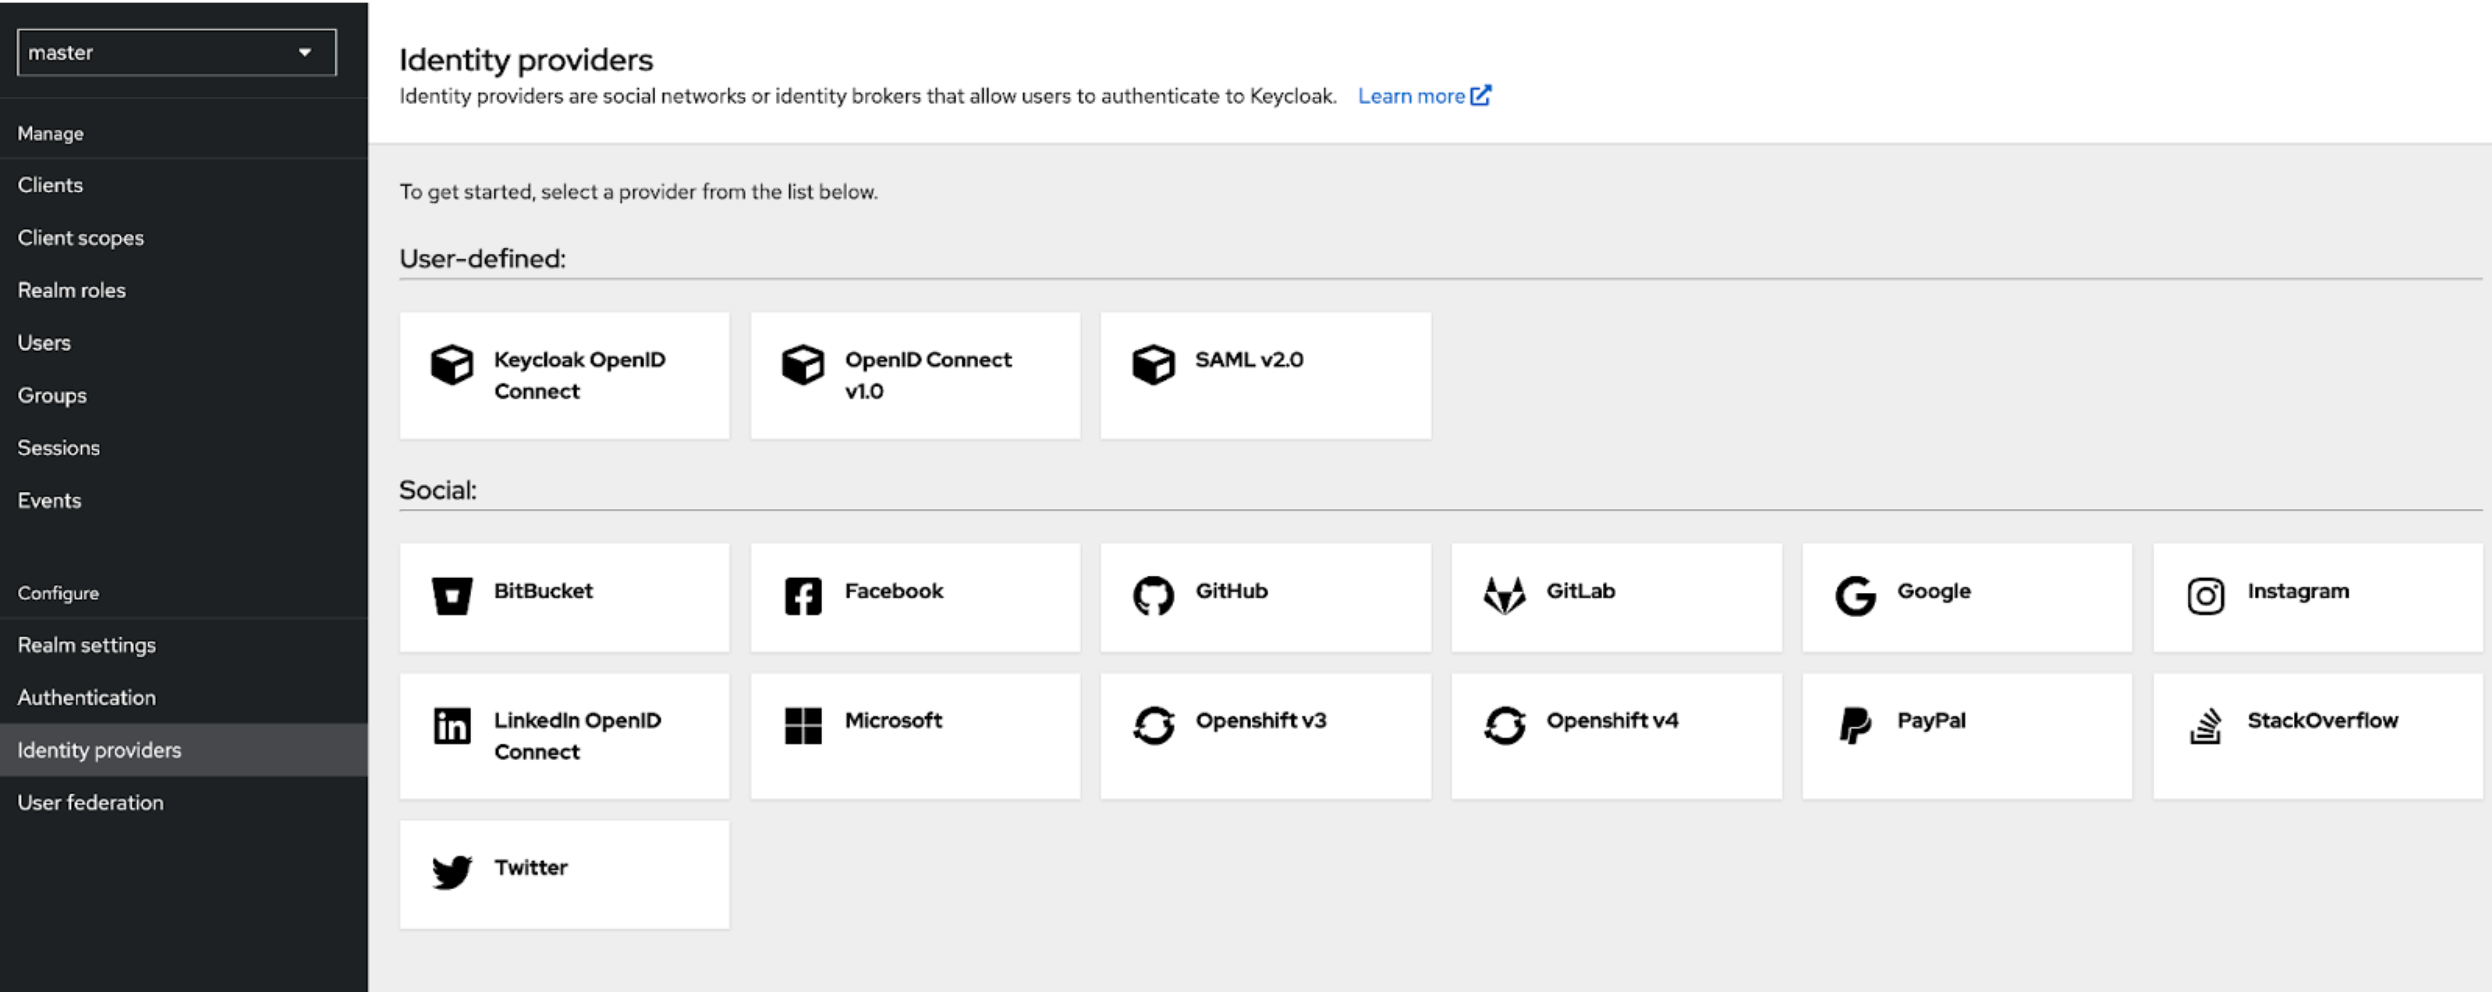The height and width of the screenshot is (992, 2492).
Task: Open the Authentication sidebar item
Action: pyautogui.click(x=87, y=697)
